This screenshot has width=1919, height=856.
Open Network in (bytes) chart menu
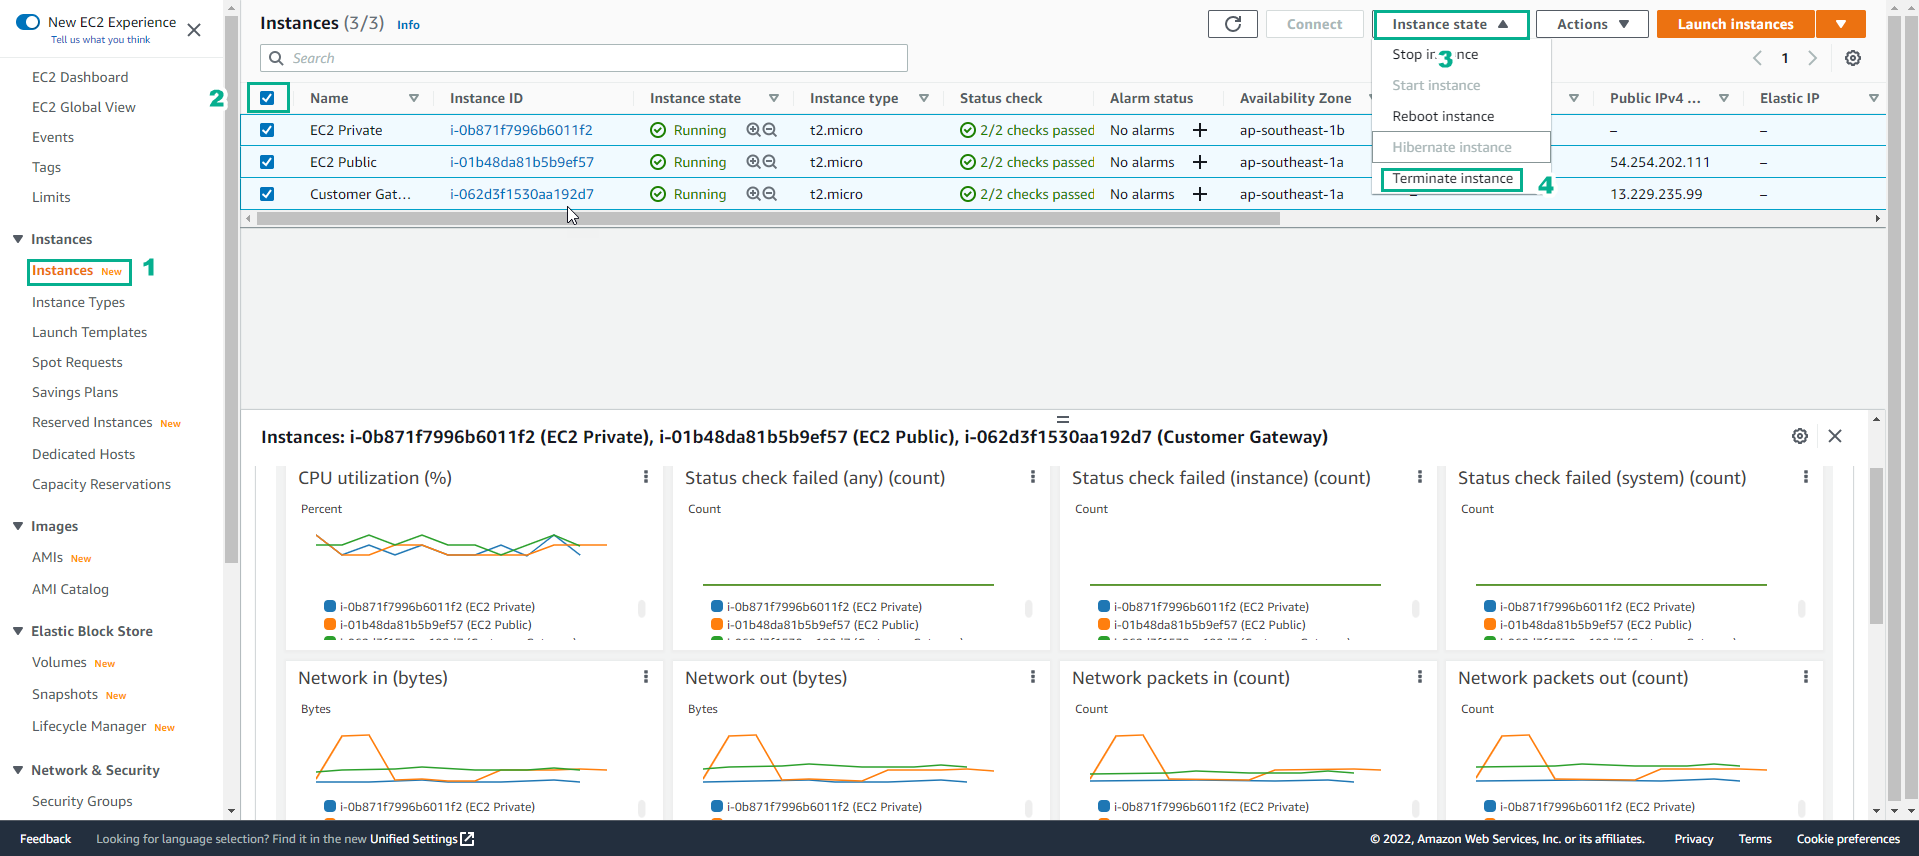pos(646,678)
